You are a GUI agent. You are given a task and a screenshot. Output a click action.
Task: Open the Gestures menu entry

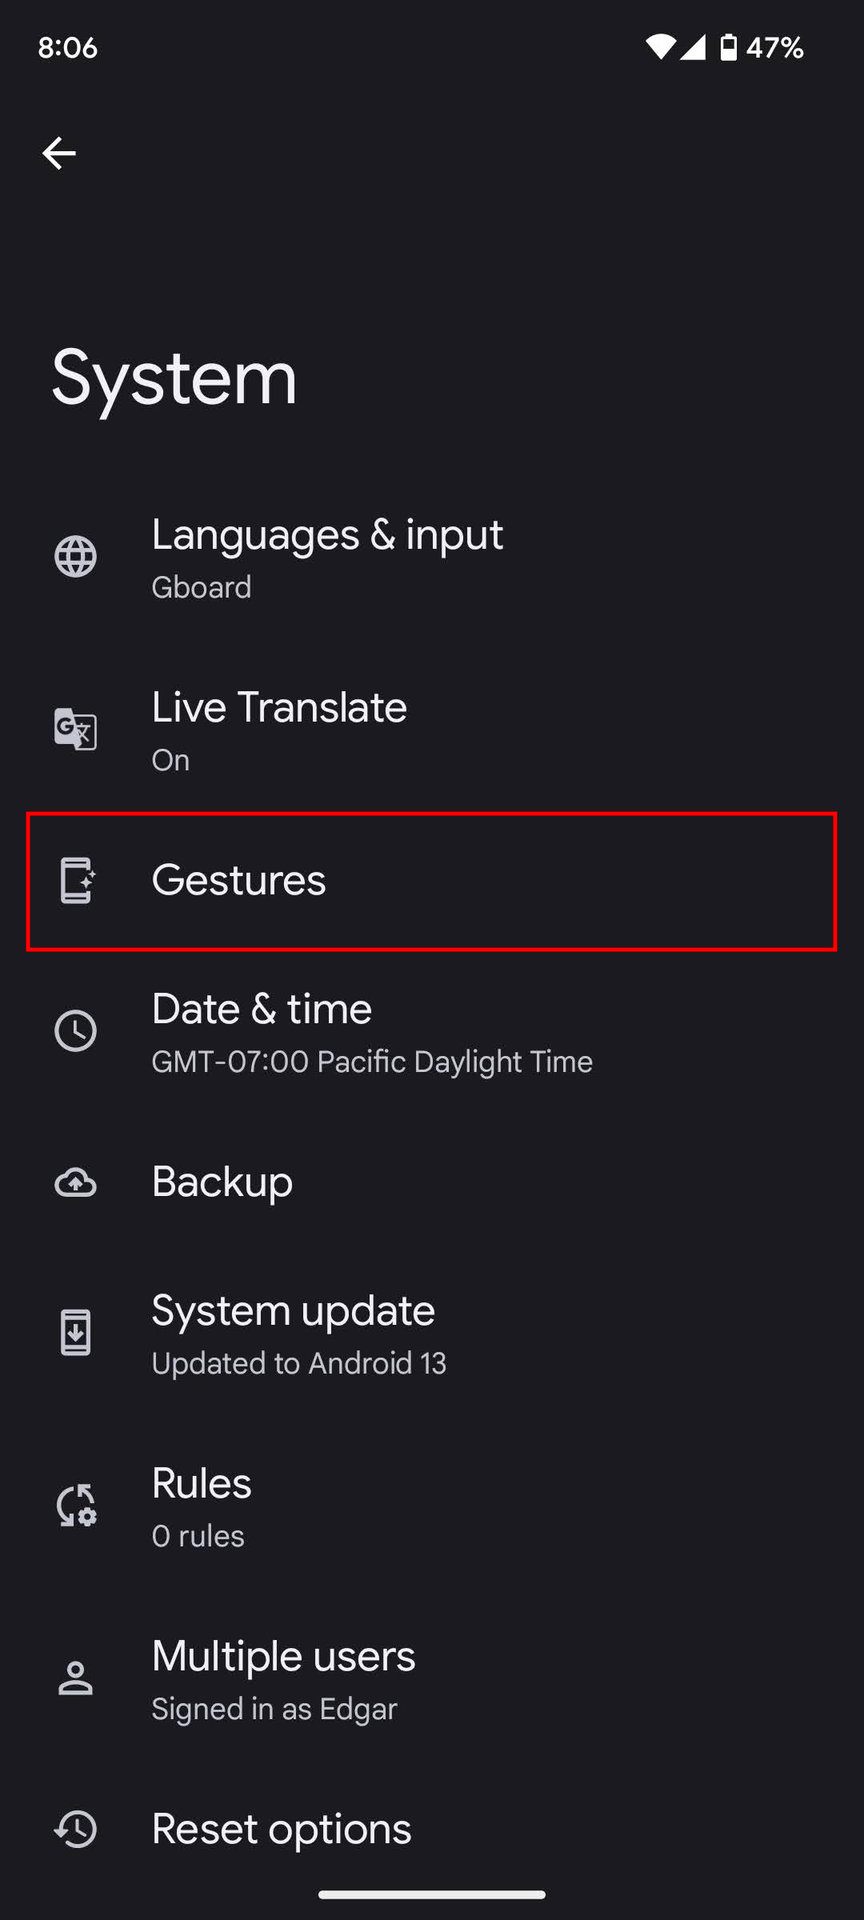(x=239, y=881)
